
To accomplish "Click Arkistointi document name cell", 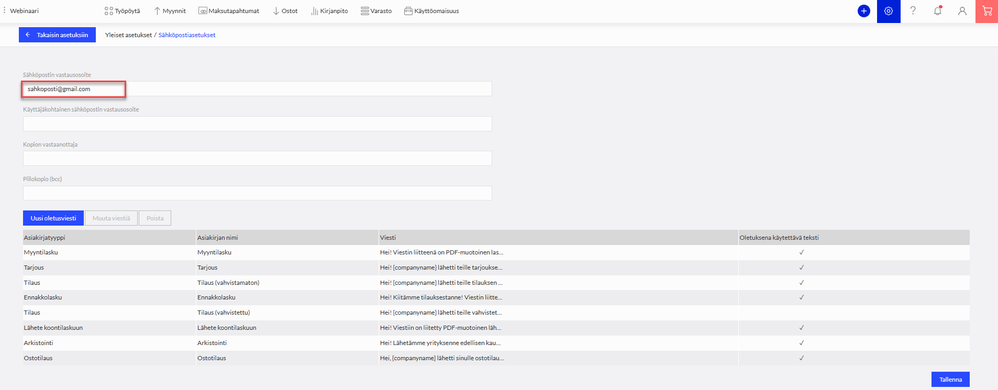I will point(286,343).
